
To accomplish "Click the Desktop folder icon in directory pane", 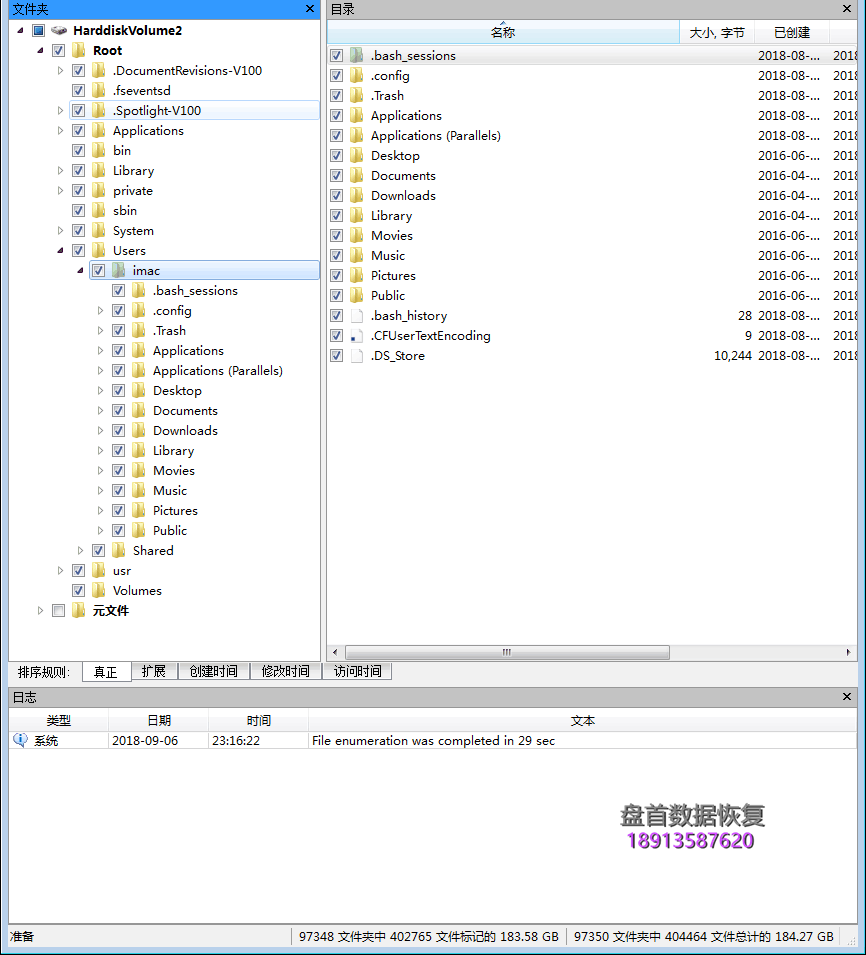I will [x=357, y=155].
